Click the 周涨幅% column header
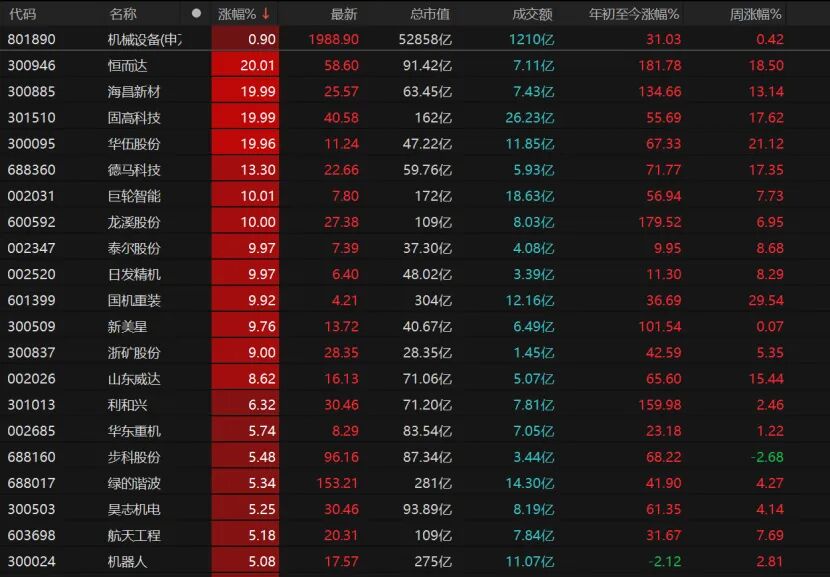Image resolution: width=830 pixels, height=577 pixels. 756,14
